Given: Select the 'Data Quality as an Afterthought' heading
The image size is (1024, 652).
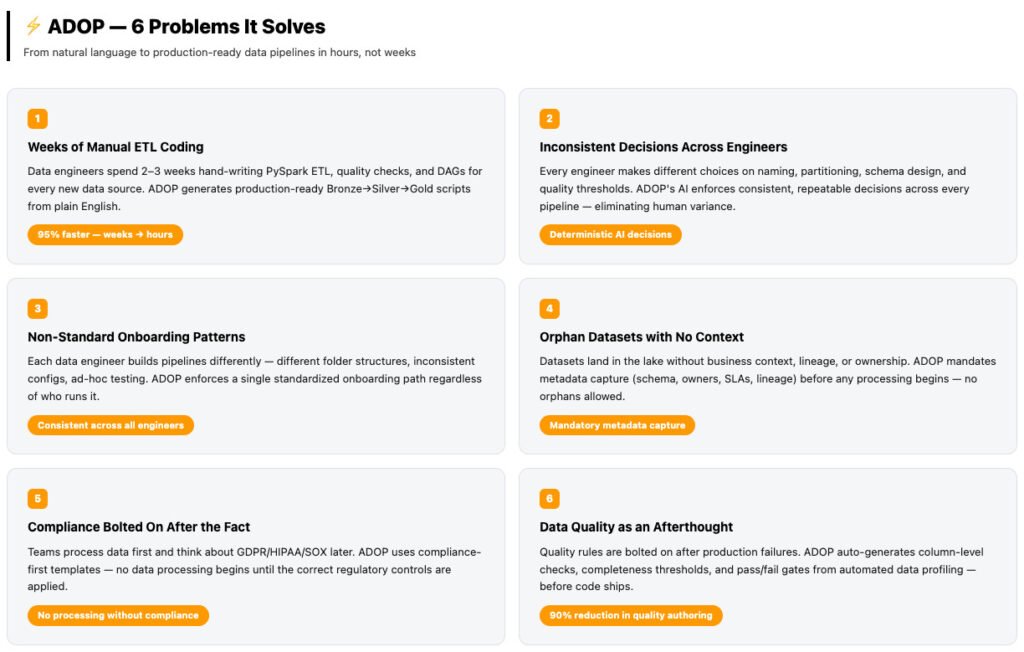Looking at the screenshot, I should pos(636,527).
